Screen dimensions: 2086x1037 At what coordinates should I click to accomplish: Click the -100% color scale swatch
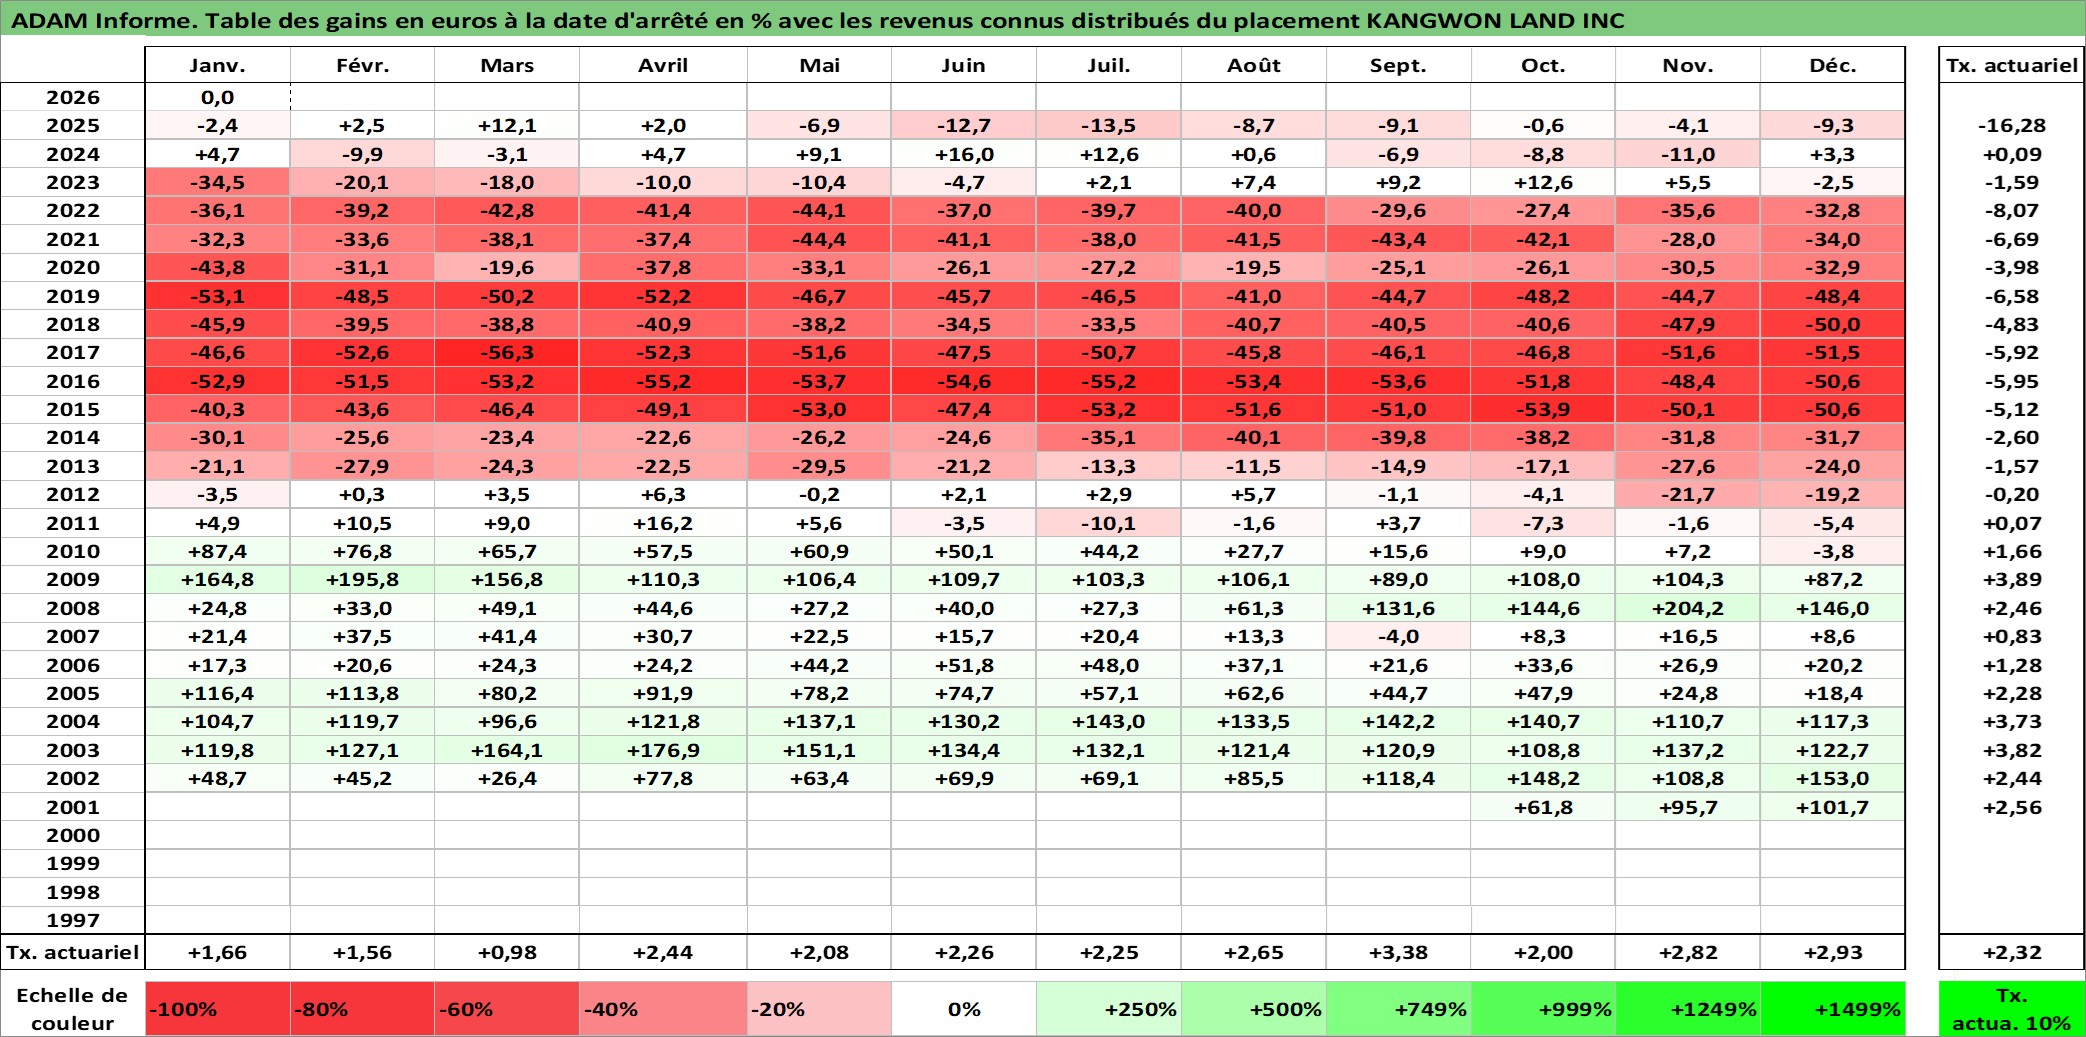pos(217,1009)
